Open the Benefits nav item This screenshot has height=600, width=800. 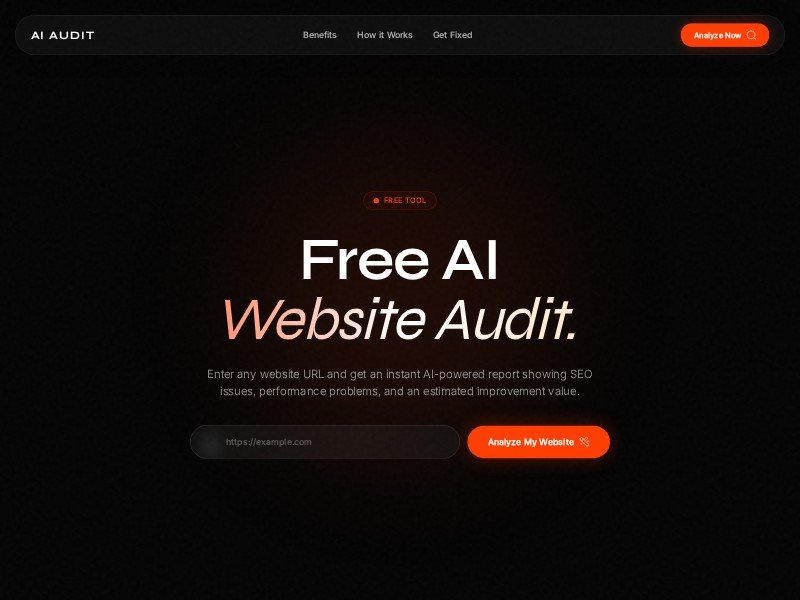coord(319,35)
